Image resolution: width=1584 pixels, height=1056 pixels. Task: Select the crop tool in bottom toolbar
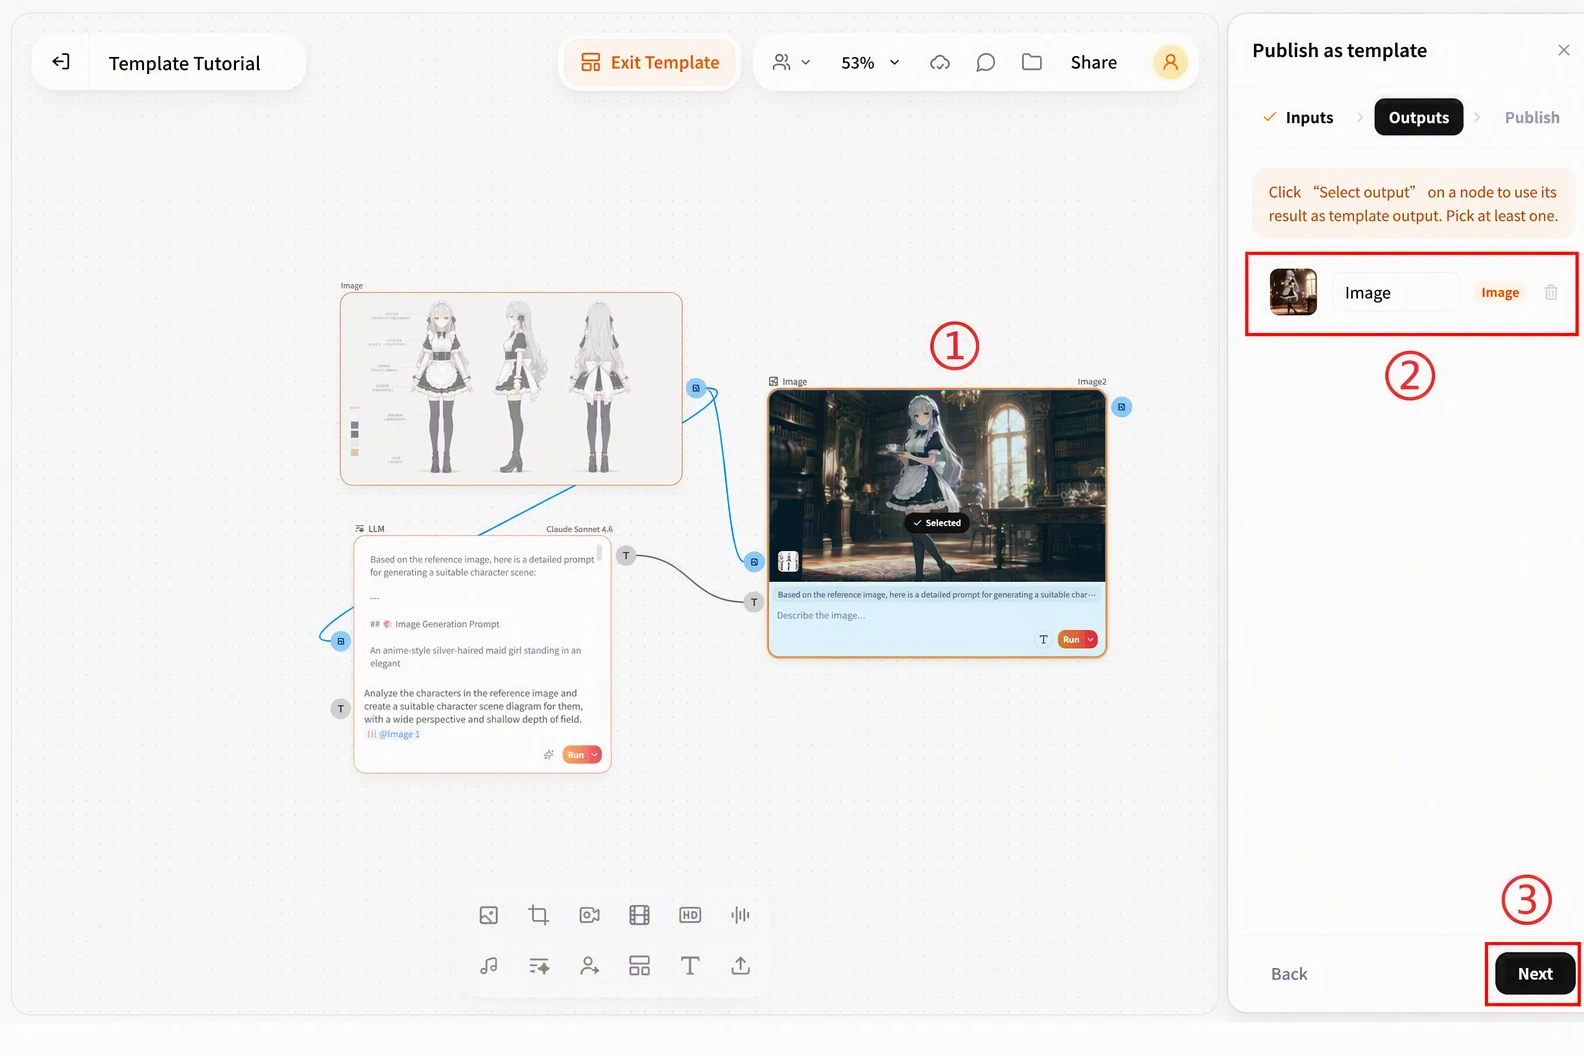click(x=539, y=915)
